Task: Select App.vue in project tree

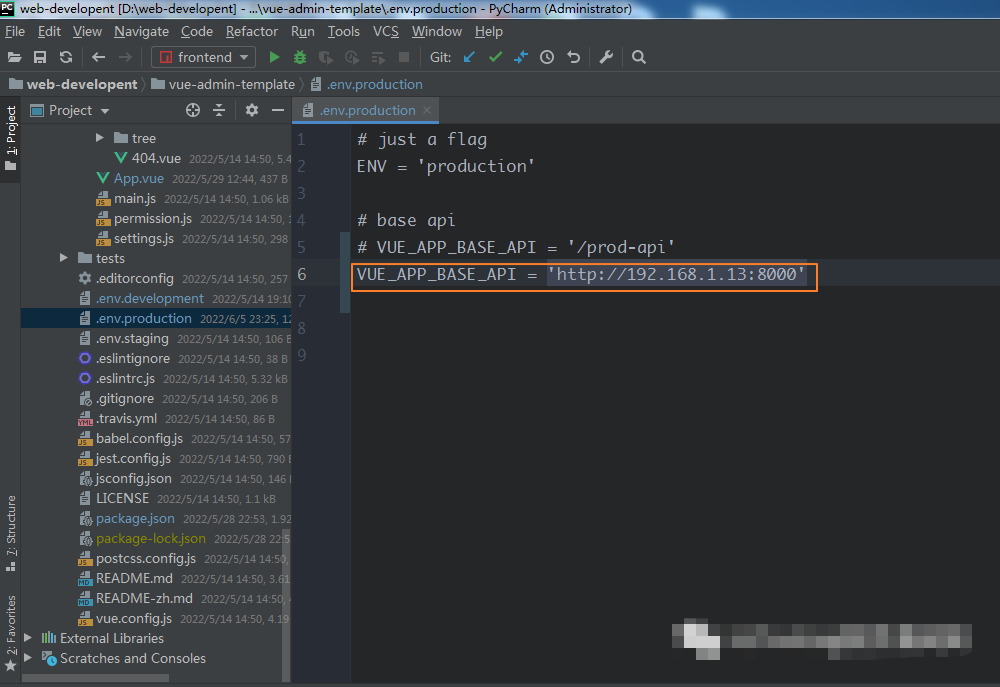Action: pyautogui.click(x=138, y=179)
